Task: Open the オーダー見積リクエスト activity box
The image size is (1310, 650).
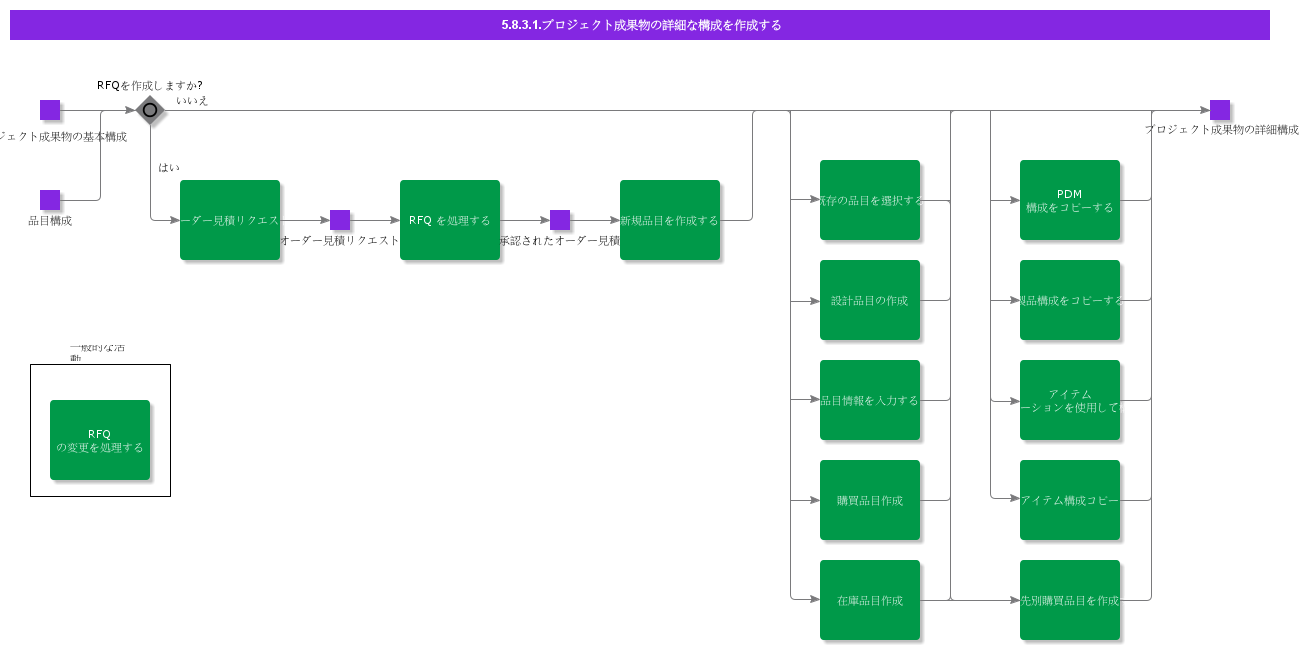Action: 230,220
